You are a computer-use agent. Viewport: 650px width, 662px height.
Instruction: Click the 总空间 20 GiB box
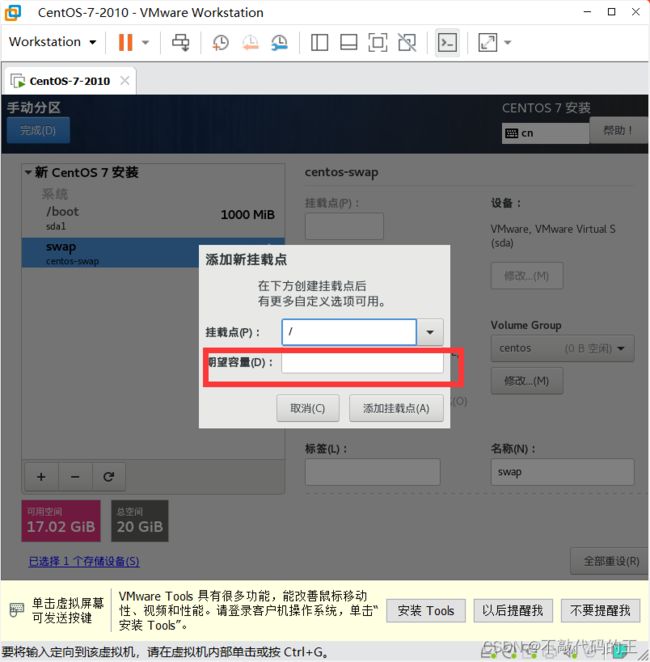pyautogui.click(x=140, y=521)
